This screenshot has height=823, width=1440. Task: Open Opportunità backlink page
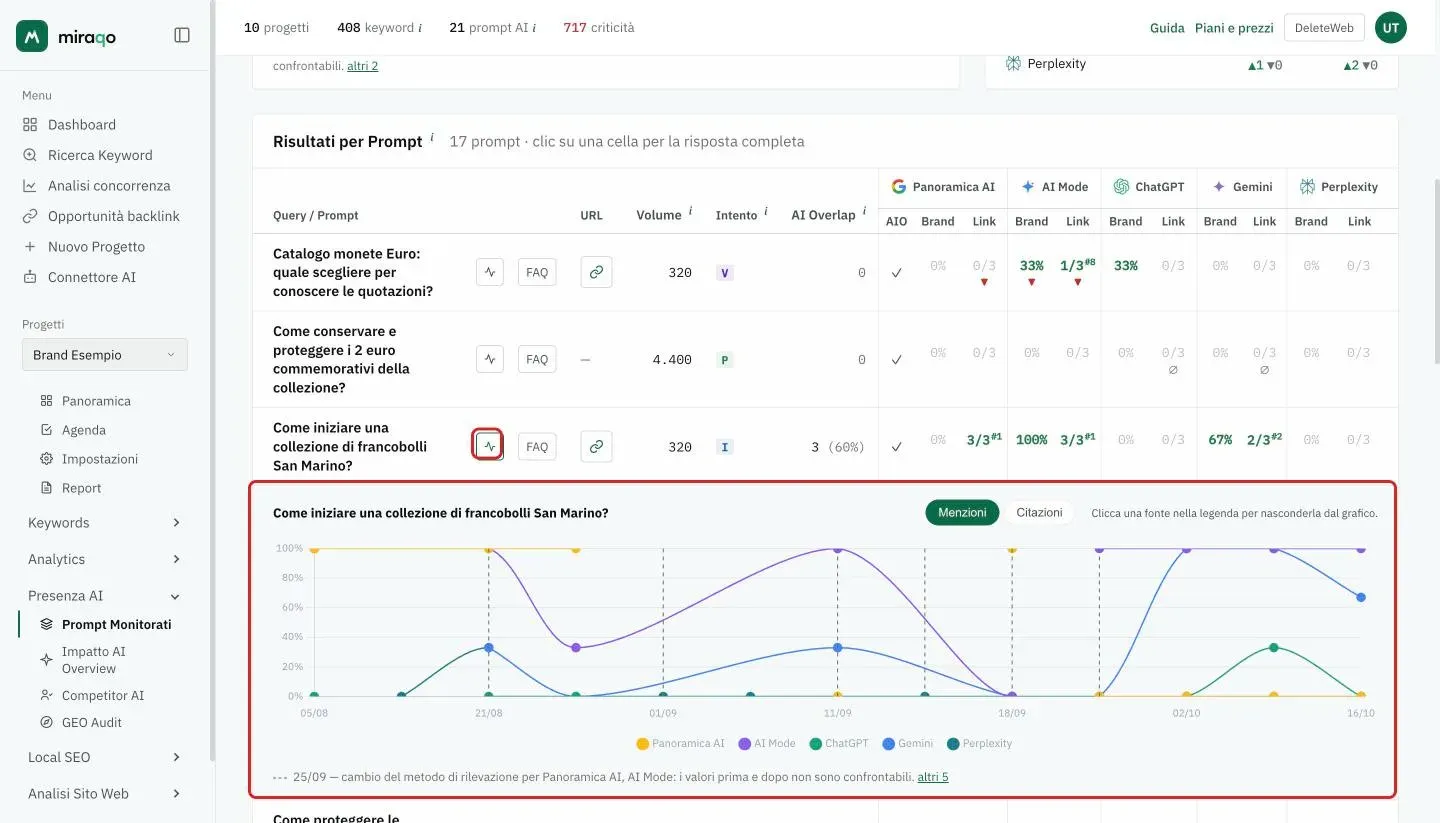pyautogui.click(x=113, y=216)
